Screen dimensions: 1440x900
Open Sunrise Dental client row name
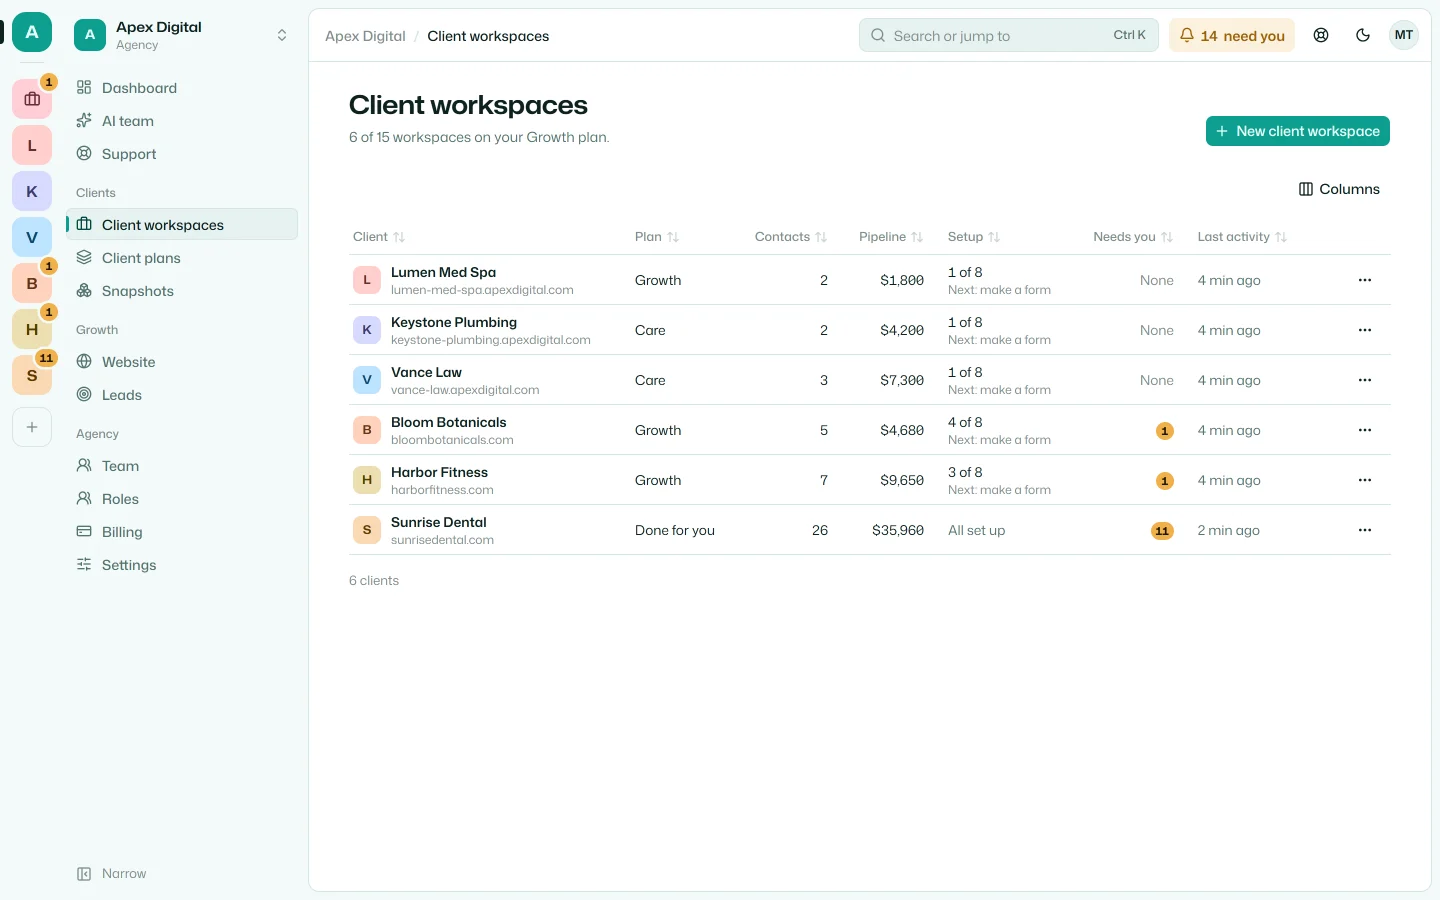tap(439, 522)
